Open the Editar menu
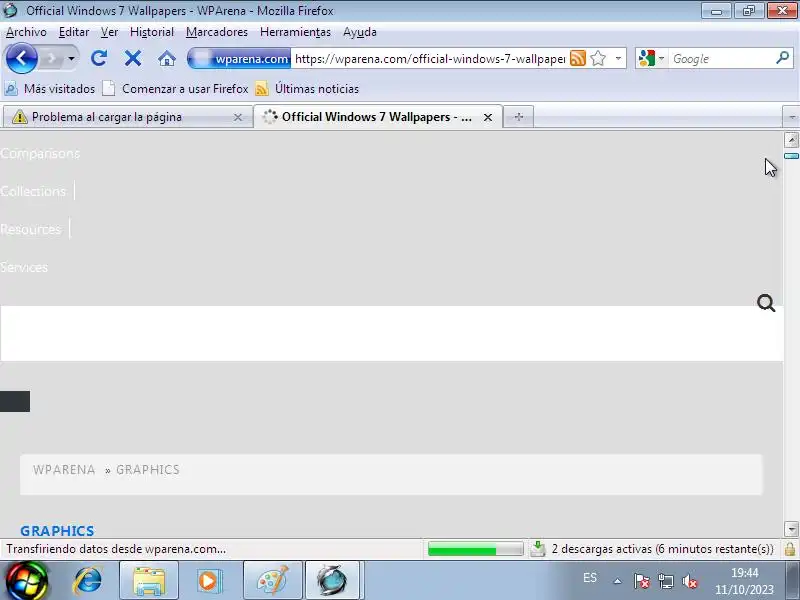The height and width of the screenshot is (600, 800). point(73,32)
